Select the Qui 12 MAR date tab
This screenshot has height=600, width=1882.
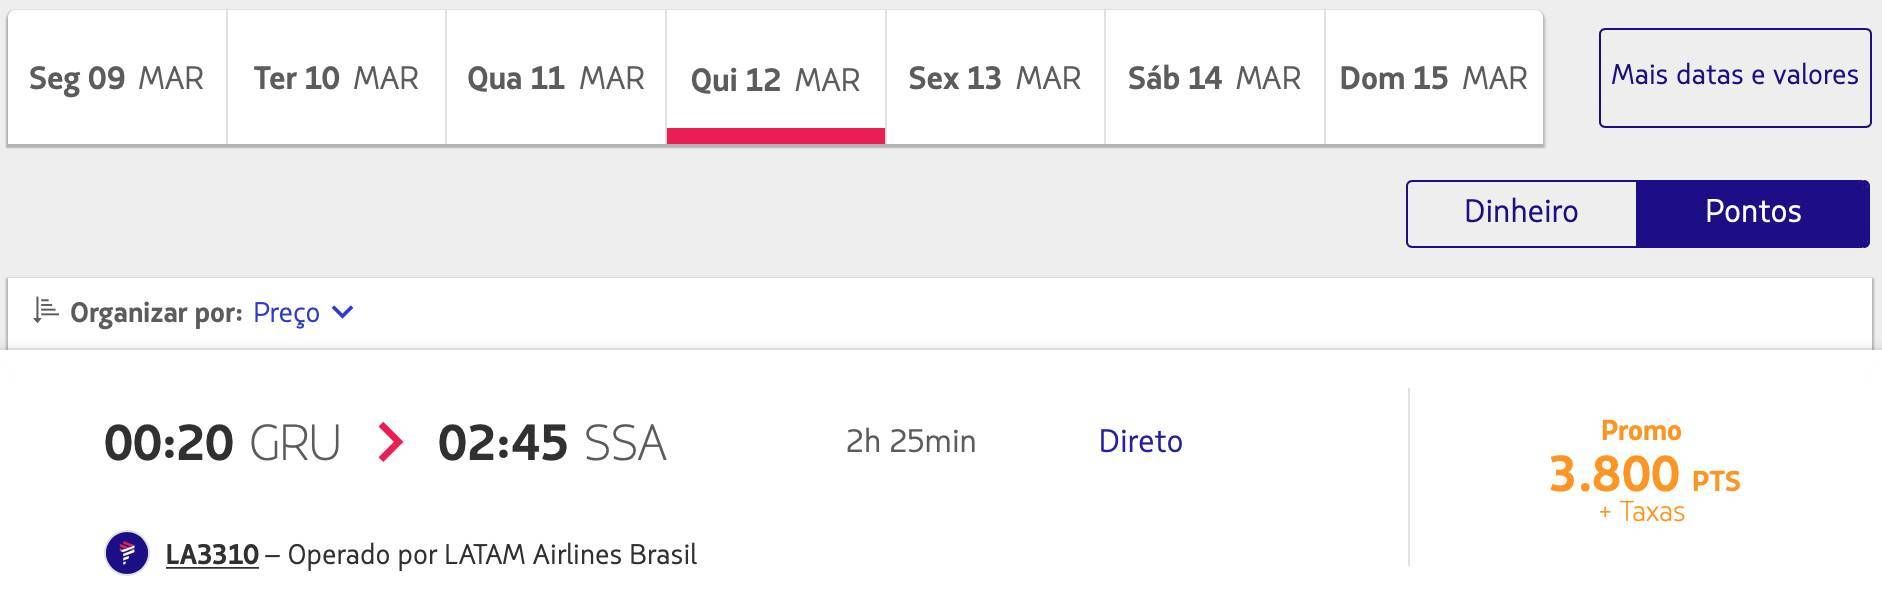pyautogui.click(x=776, y=78)
